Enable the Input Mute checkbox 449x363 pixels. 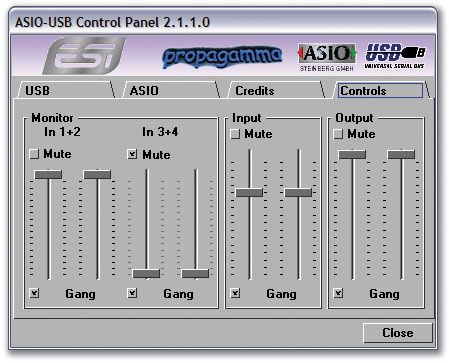click(235, 134)
